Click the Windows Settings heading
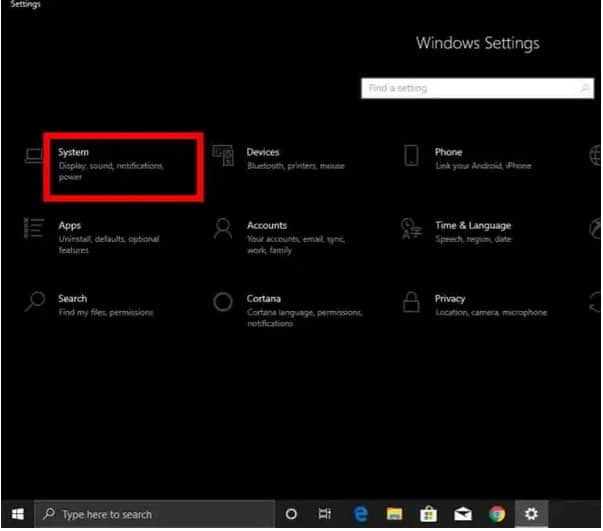603x531 pixels. point(478,43)
